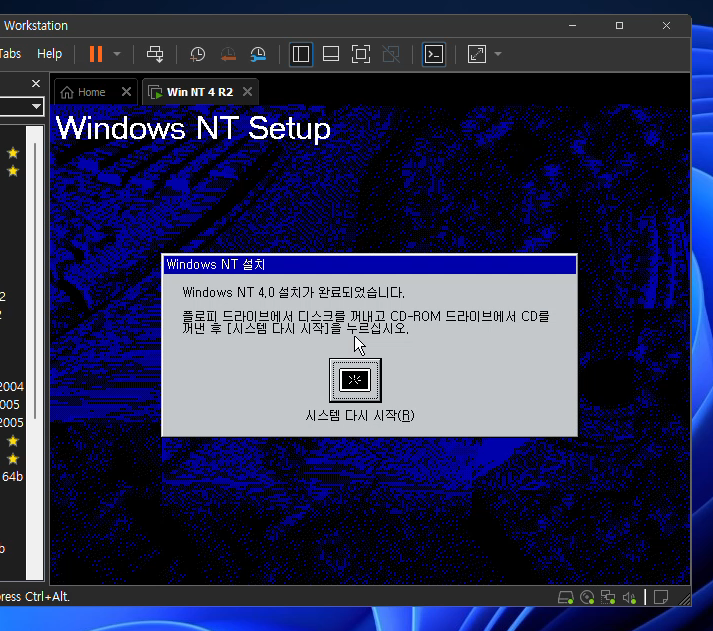Enter full screen mode

(x=361, y=54)
